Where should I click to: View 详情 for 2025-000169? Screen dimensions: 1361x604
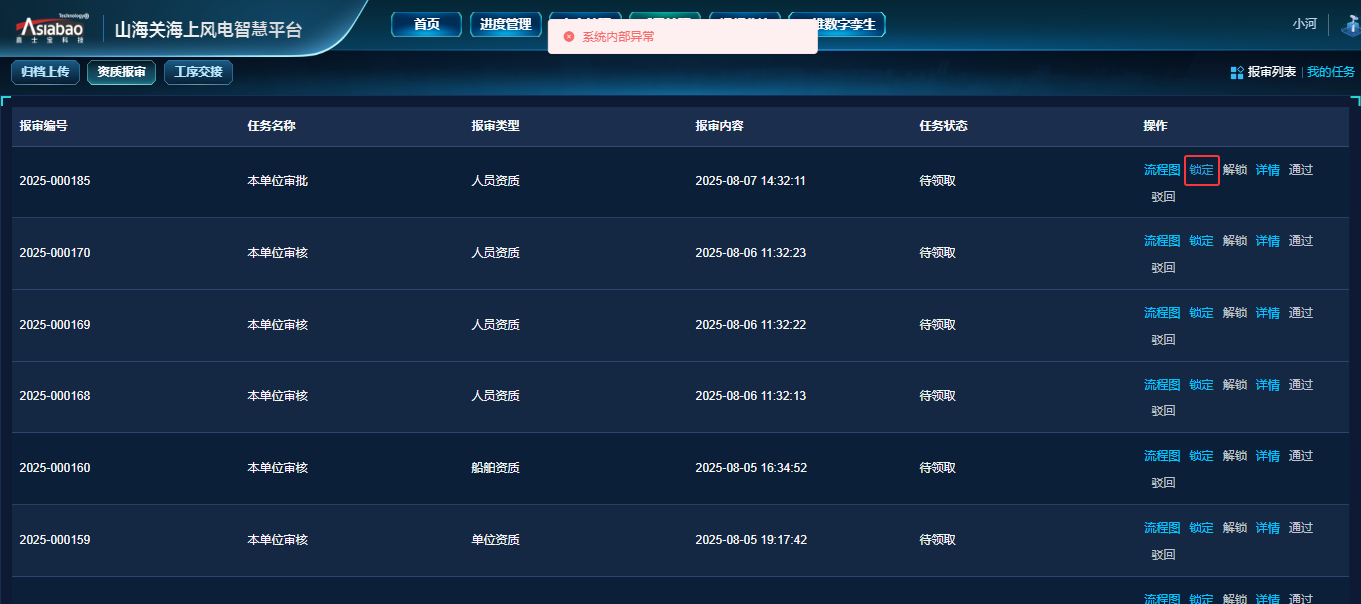1268,313
